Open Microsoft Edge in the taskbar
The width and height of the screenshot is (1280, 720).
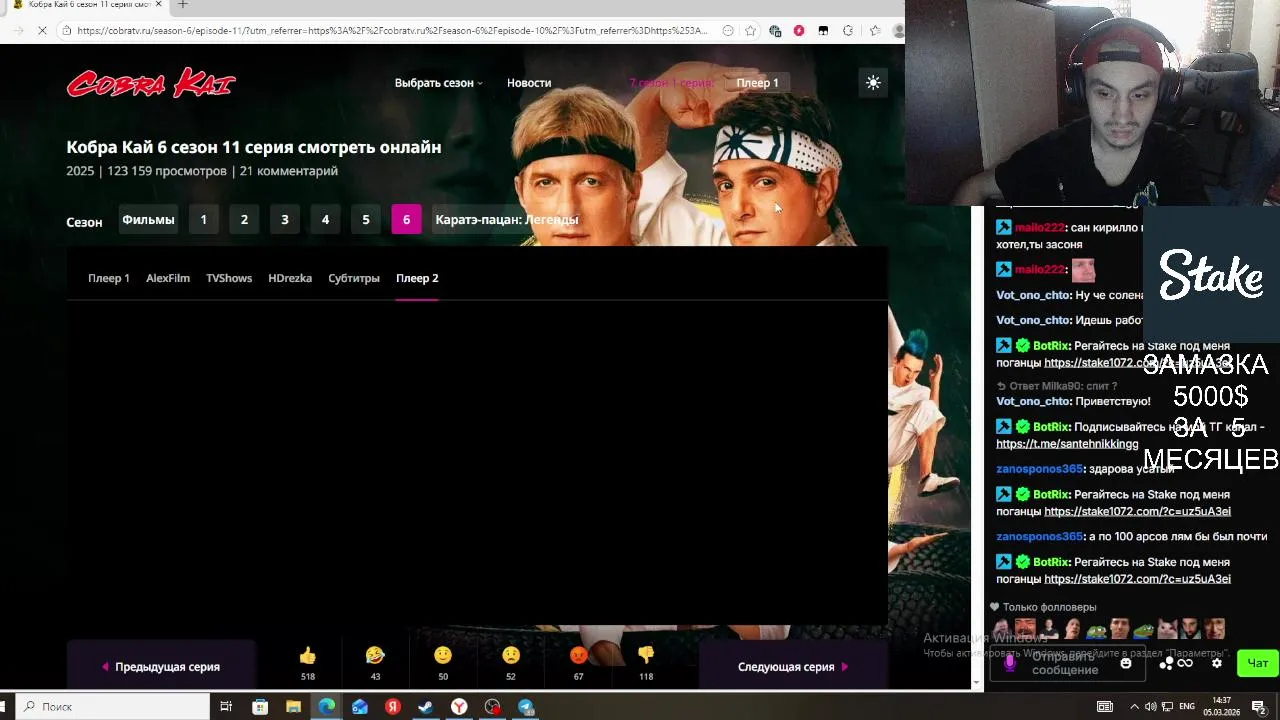click(327, 706)
